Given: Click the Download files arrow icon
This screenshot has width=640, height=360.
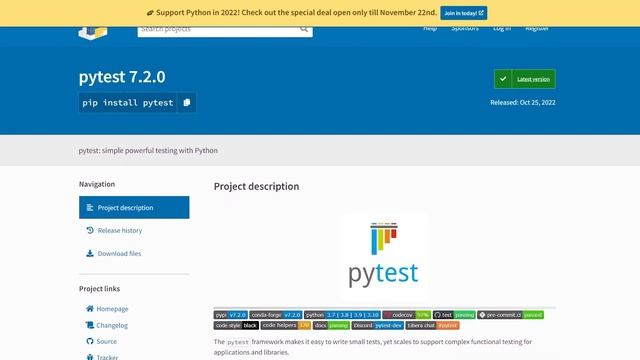Looking at the screenshot, I should pos(90,253).
